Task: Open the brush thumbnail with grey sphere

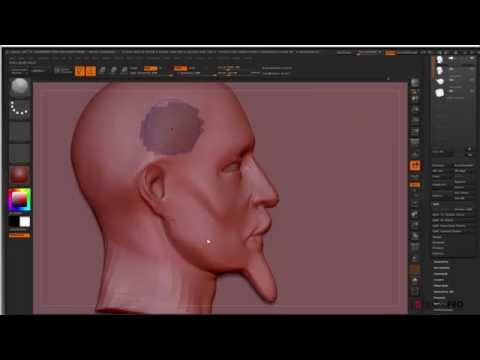Action: (20, 88)
